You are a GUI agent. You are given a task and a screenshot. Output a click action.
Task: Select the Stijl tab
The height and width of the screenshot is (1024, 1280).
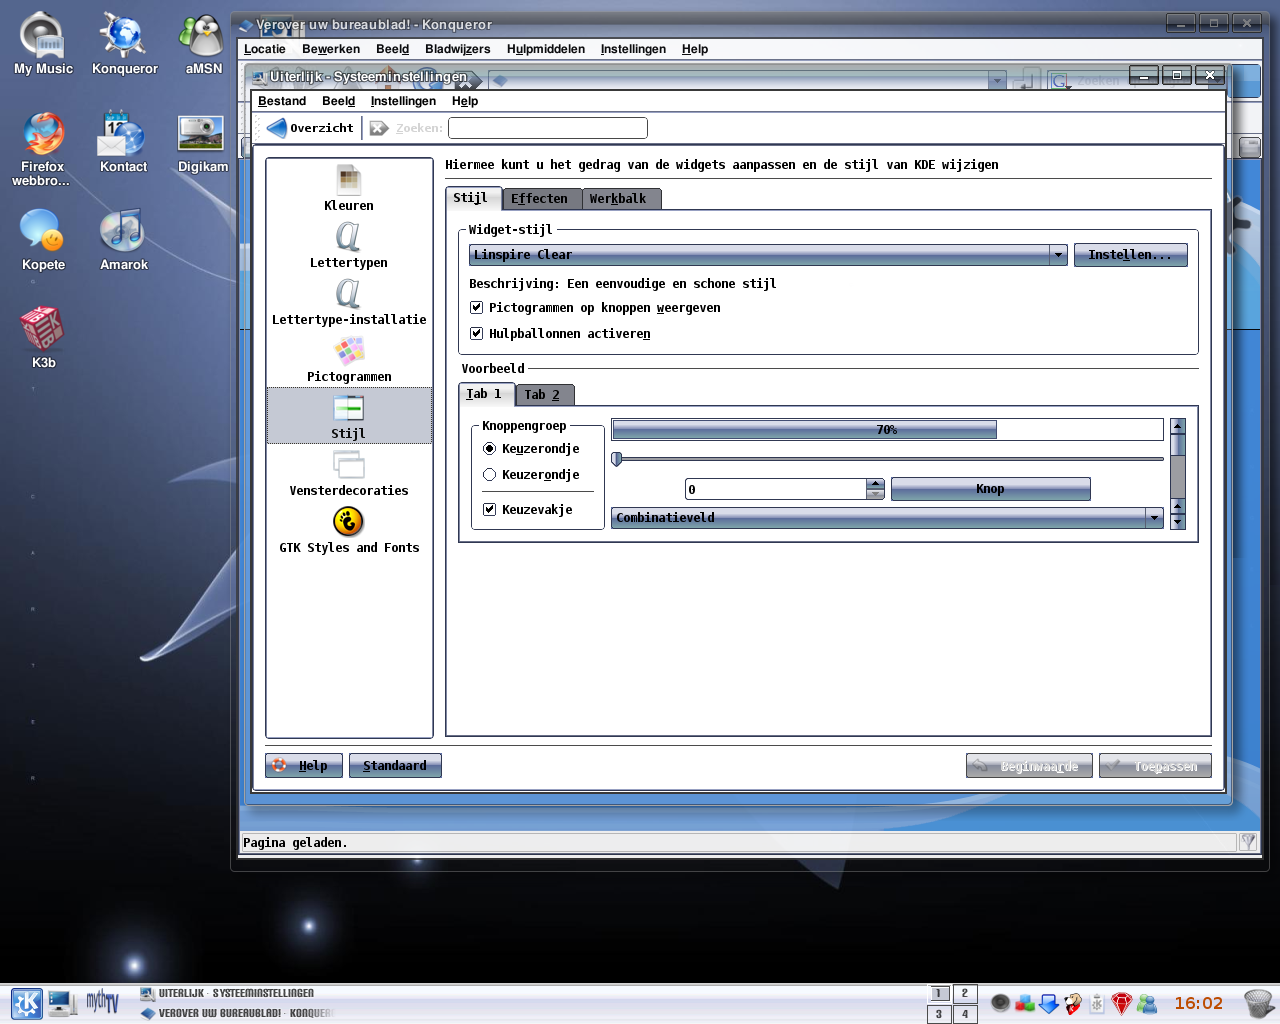point(471,198)
